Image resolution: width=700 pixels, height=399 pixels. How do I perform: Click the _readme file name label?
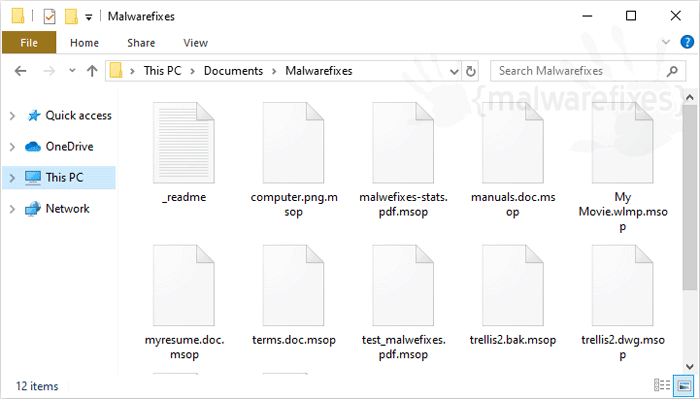[x=184, y=197]
